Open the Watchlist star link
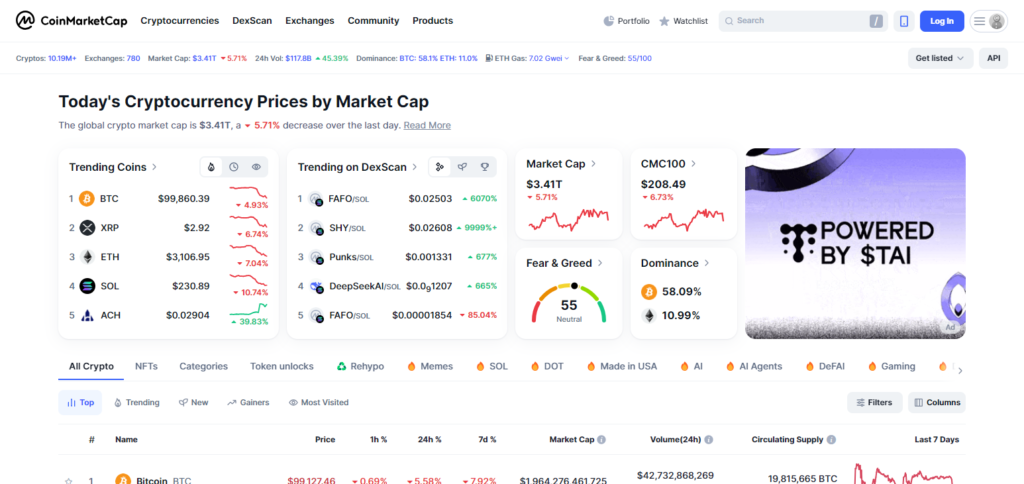 683,21
